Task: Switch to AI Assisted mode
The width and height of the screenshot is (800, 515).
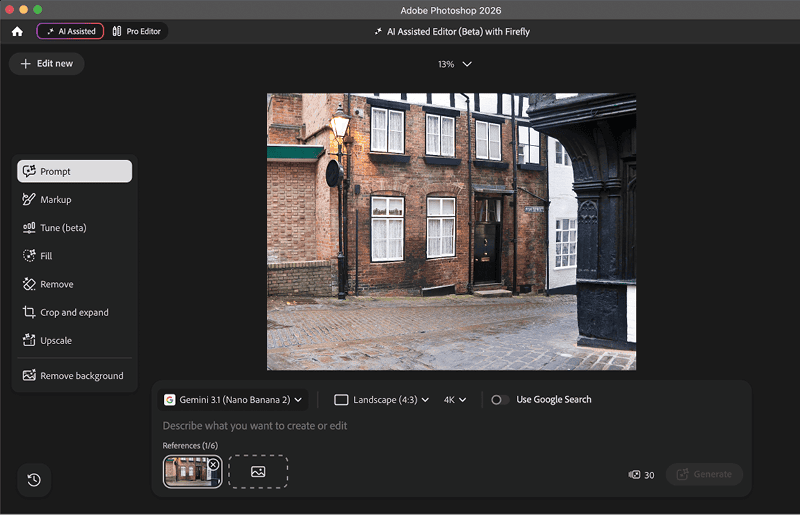Action: tap(70, 31)
